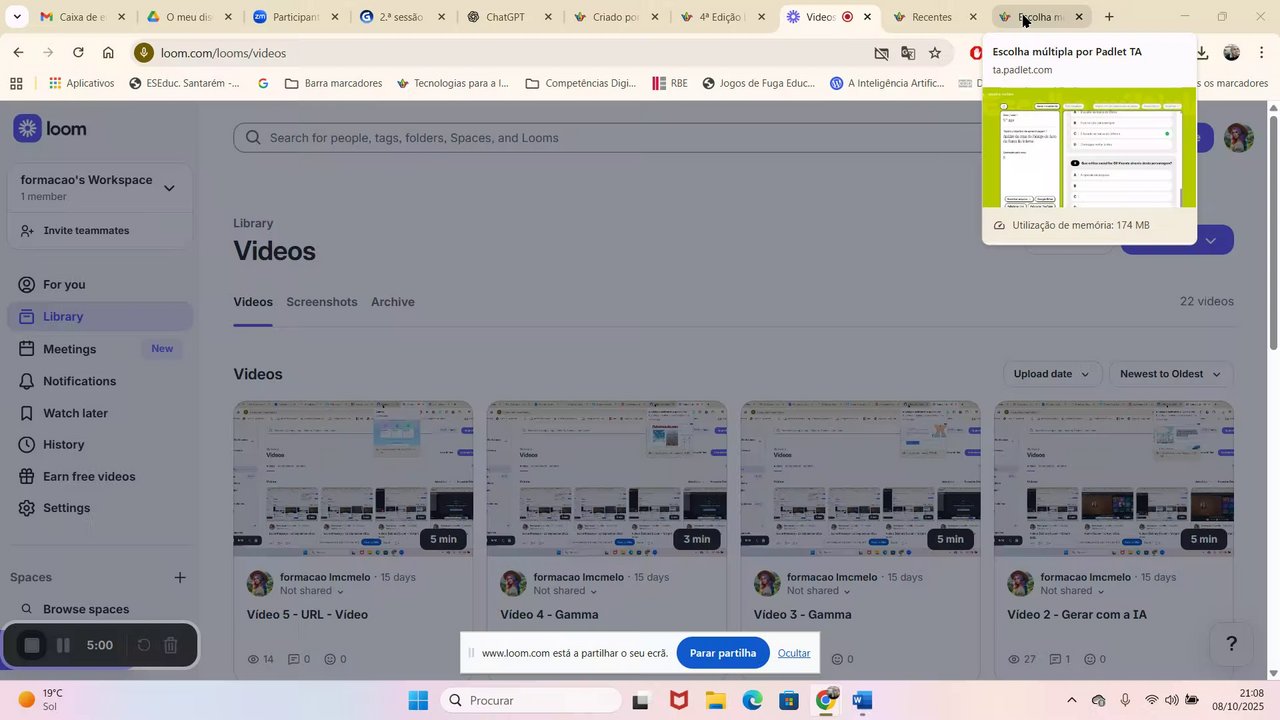Add a new space with plus icon
The height and width of the screenshot is (720, 1280).
click(x=180, y=577)
